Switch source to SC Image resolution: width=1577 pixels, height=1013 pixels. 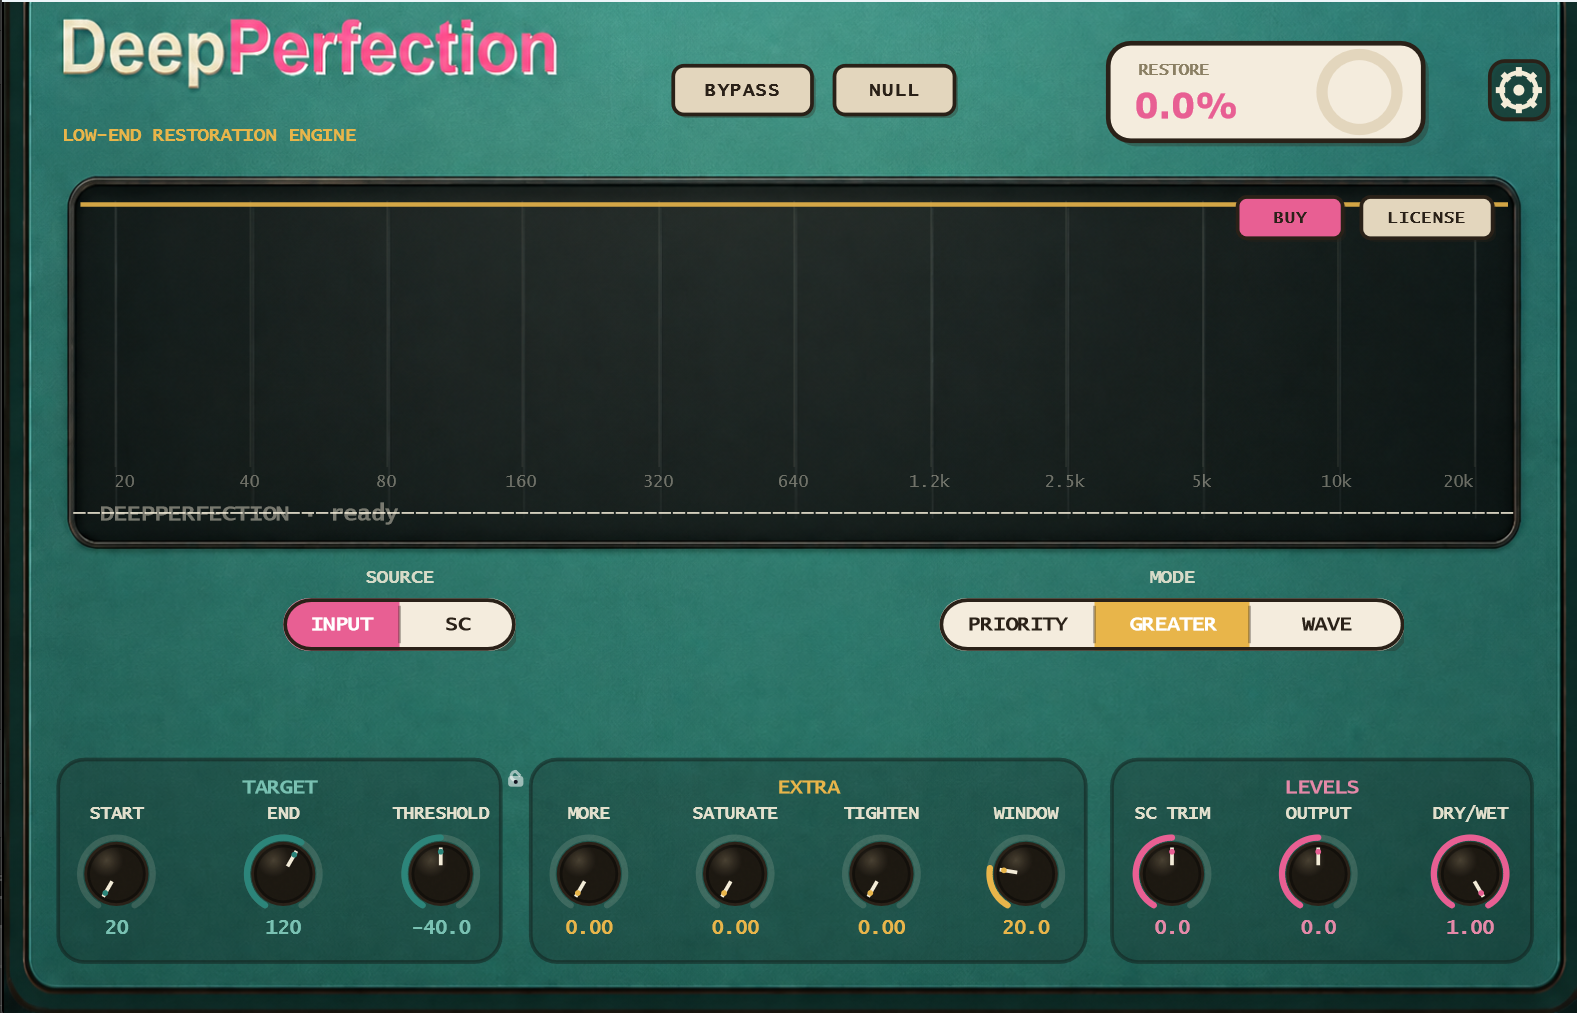pyautogui.click(x=457, y=624)
